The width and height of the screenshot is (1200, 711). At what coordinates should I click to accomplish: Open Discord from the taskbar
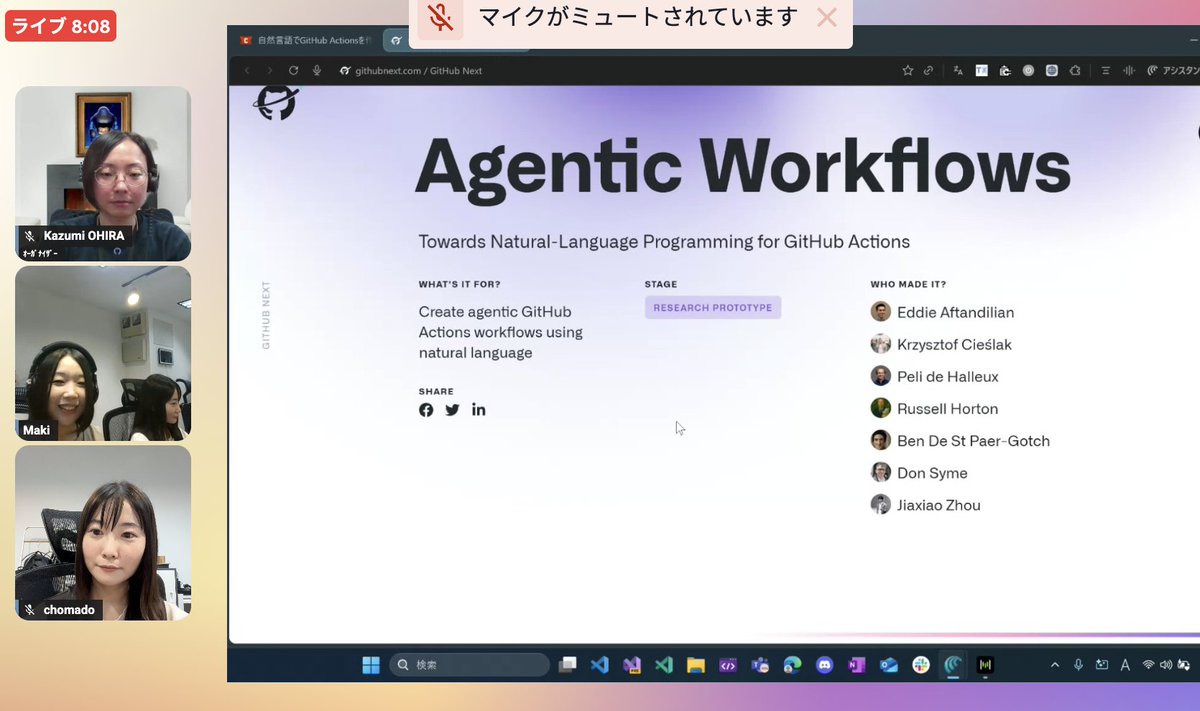click(824, 664)
